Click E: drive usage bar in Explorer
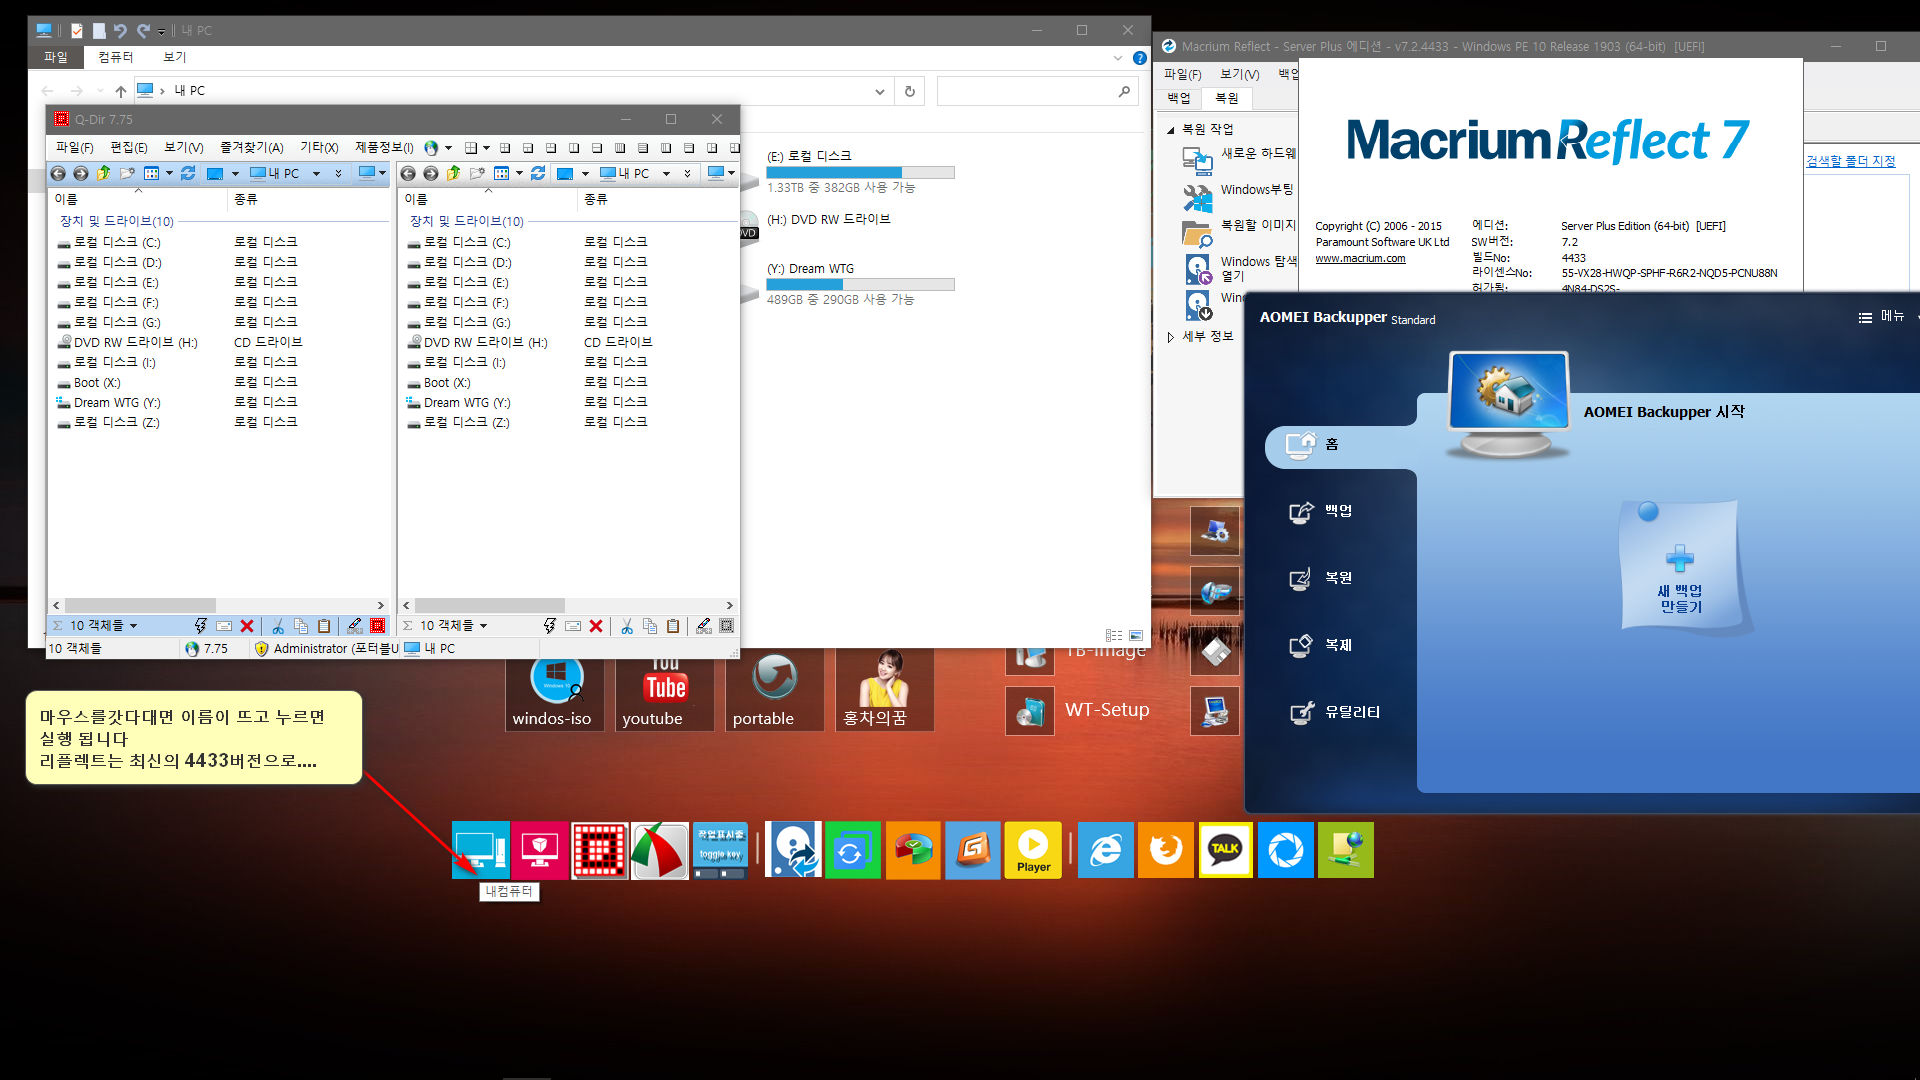Viewport: 1920px width, 1080px height. click(x=860, y=173)
